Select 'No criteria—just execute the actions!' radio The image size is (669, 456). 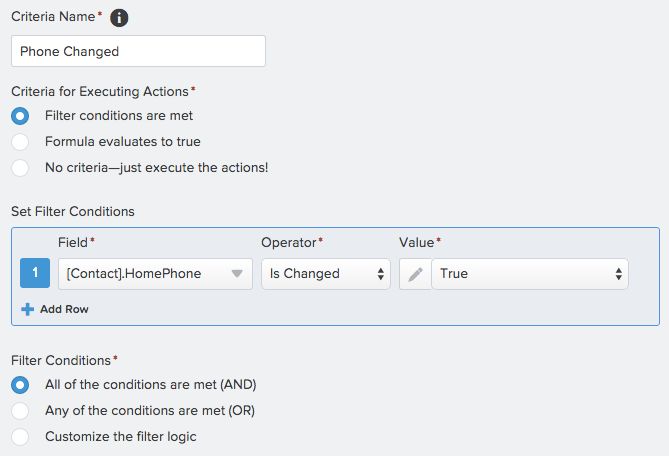click(x=20, y=168)
